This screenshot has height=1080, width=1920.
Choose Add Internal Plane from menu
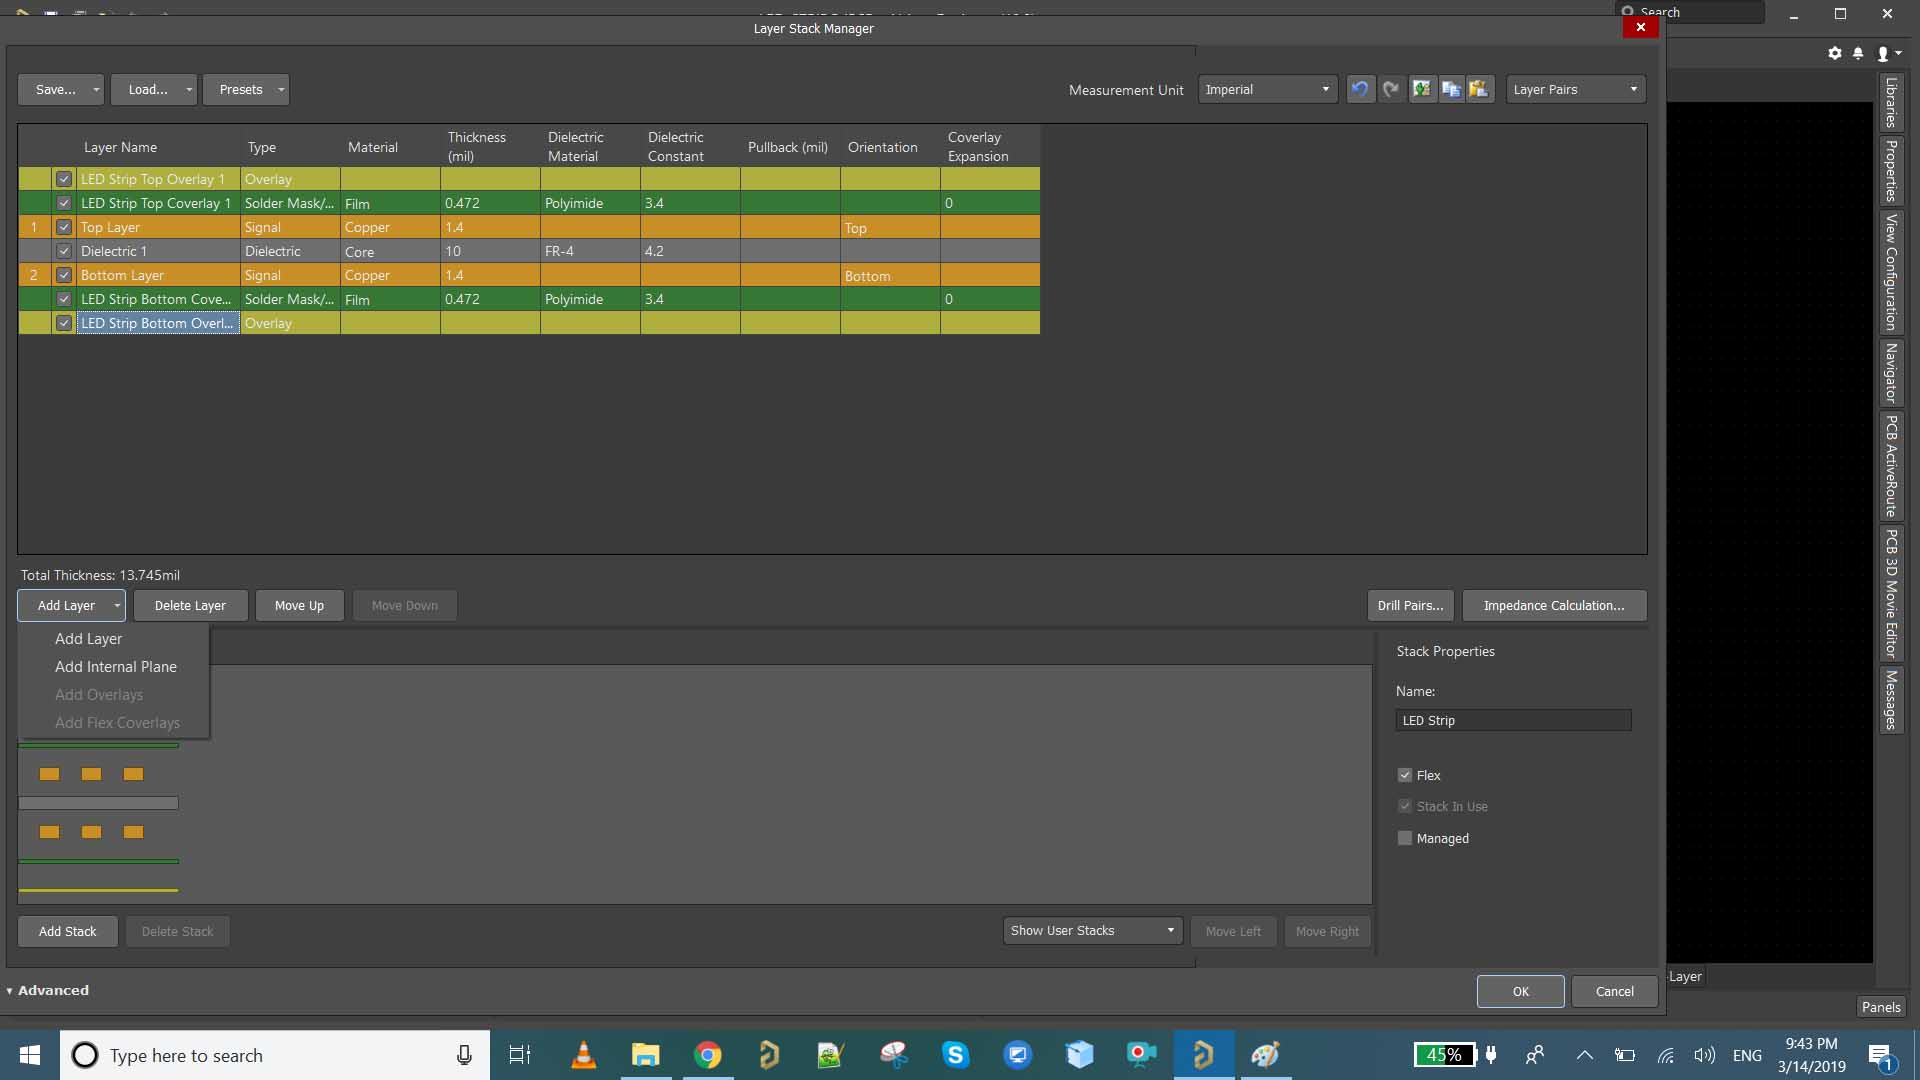tap(116, 666)
